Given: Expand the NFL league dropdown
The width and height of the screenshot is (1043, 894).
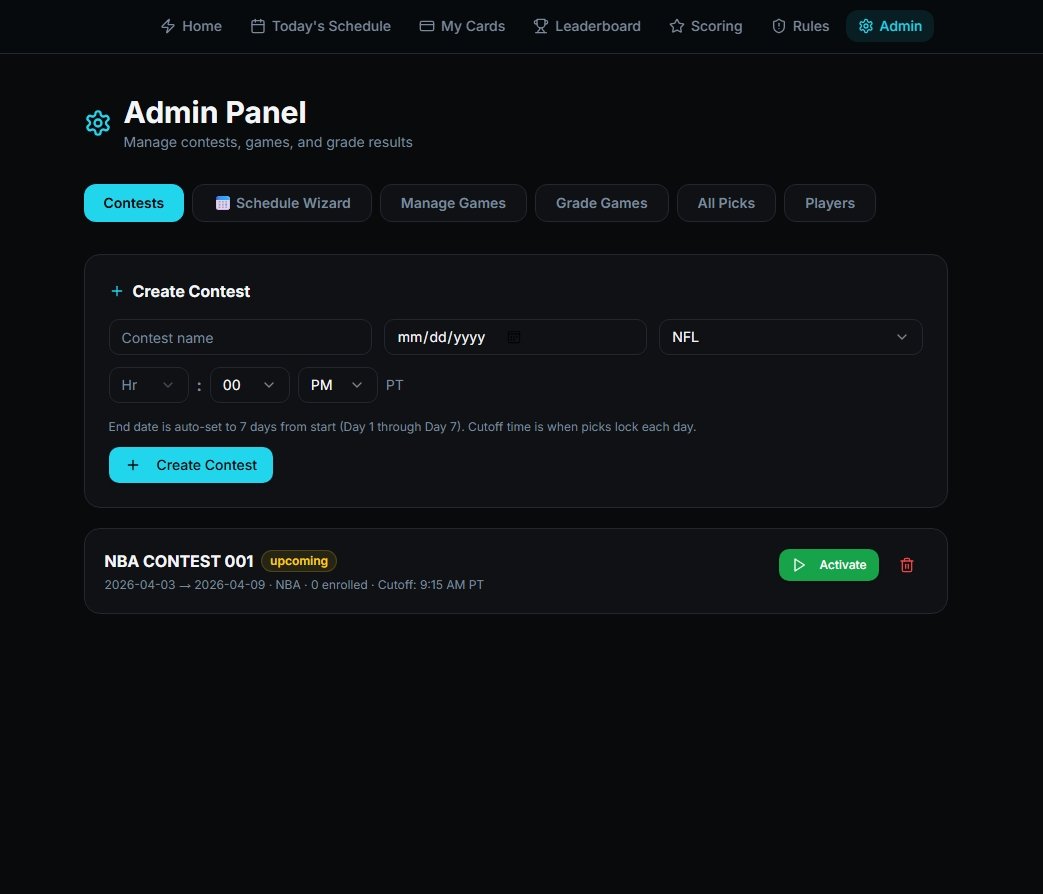Looking at the screenshot, I should click(790, 337).
